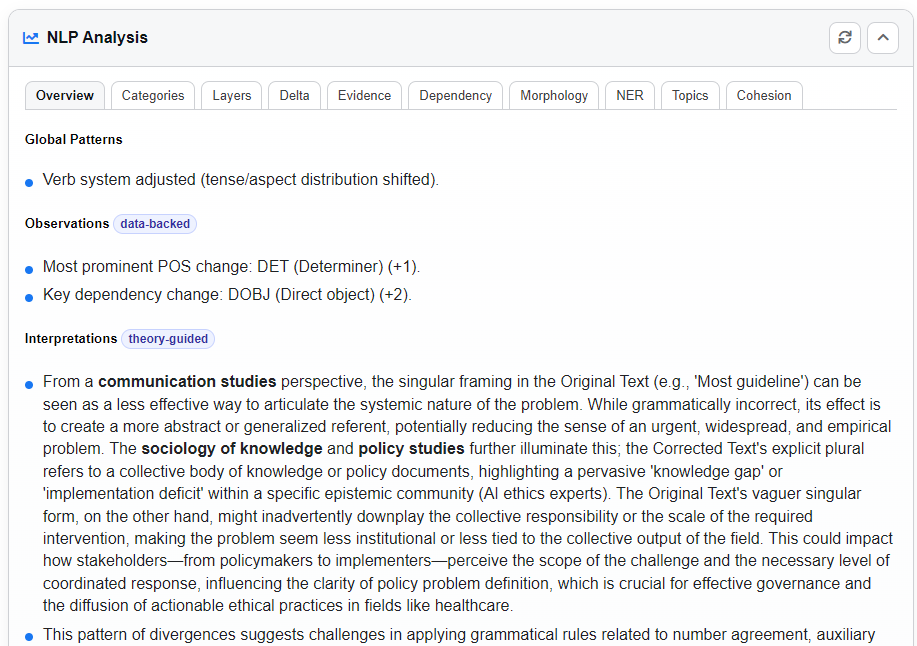Click the bold 'communication studies' text

point(187,381)
